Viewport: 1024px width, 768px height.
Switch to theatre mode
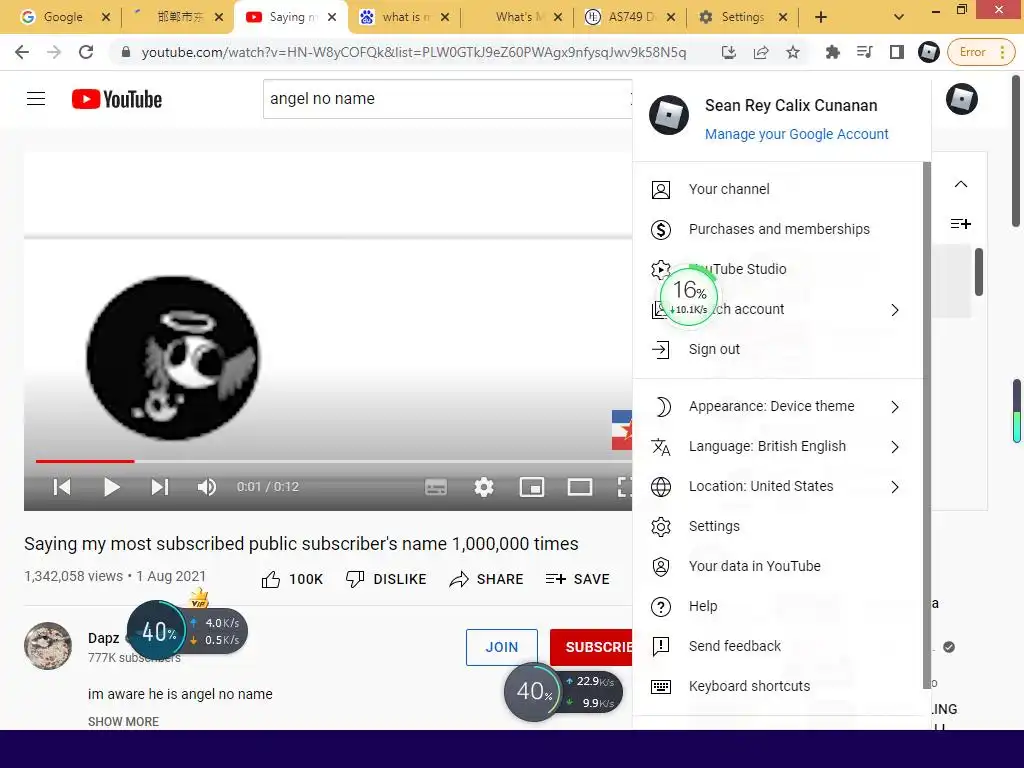tap(580, 487)
